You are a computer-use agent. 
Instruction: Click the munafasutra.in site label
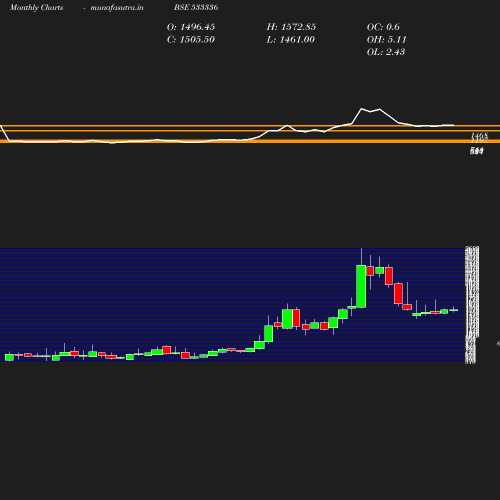[117, 8]
